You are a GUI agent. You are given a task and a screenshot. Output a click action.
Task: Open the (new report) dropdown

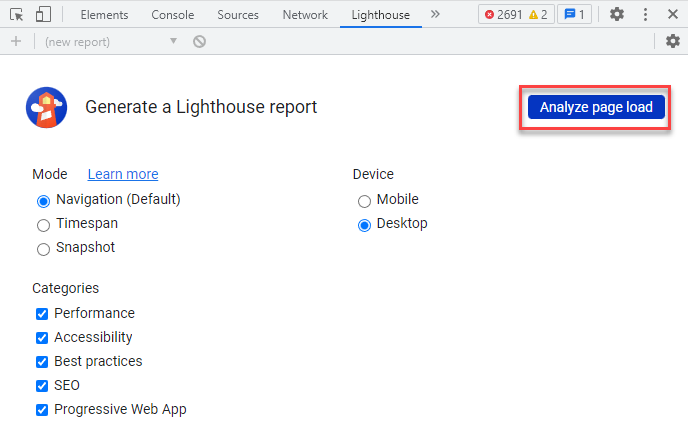pos(111,42)
